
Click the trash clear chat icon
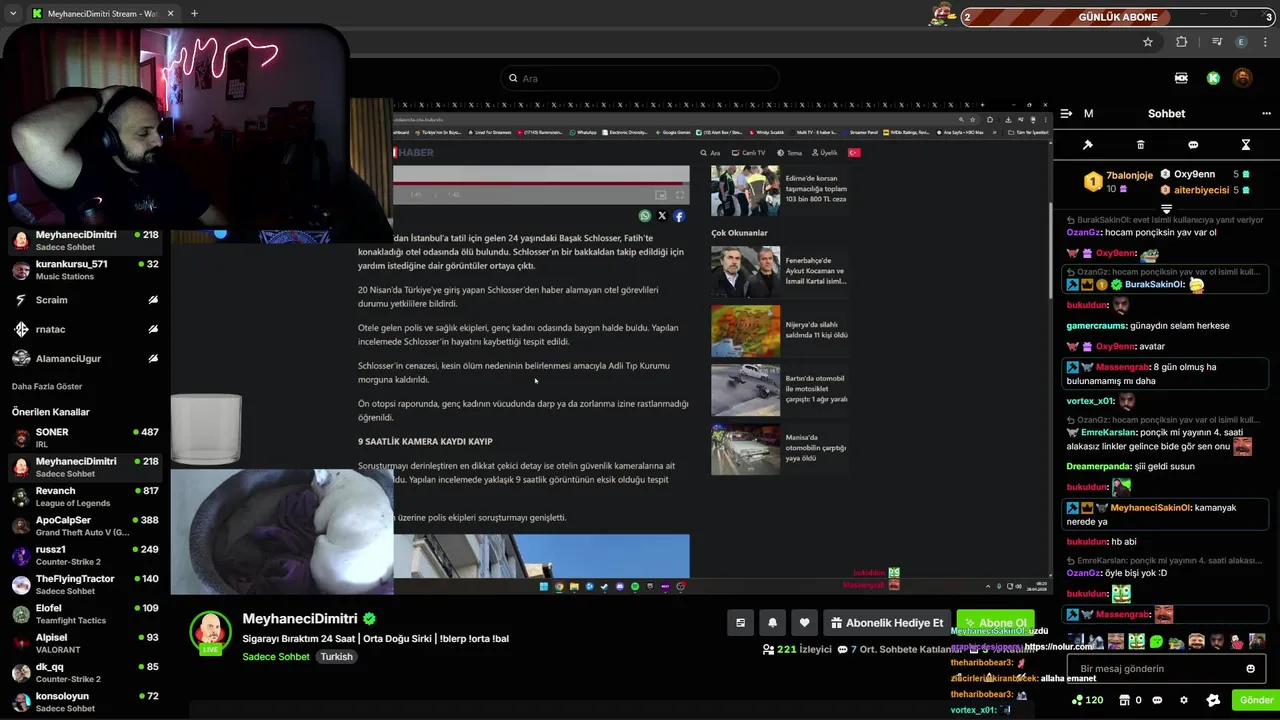(1140, 145)
